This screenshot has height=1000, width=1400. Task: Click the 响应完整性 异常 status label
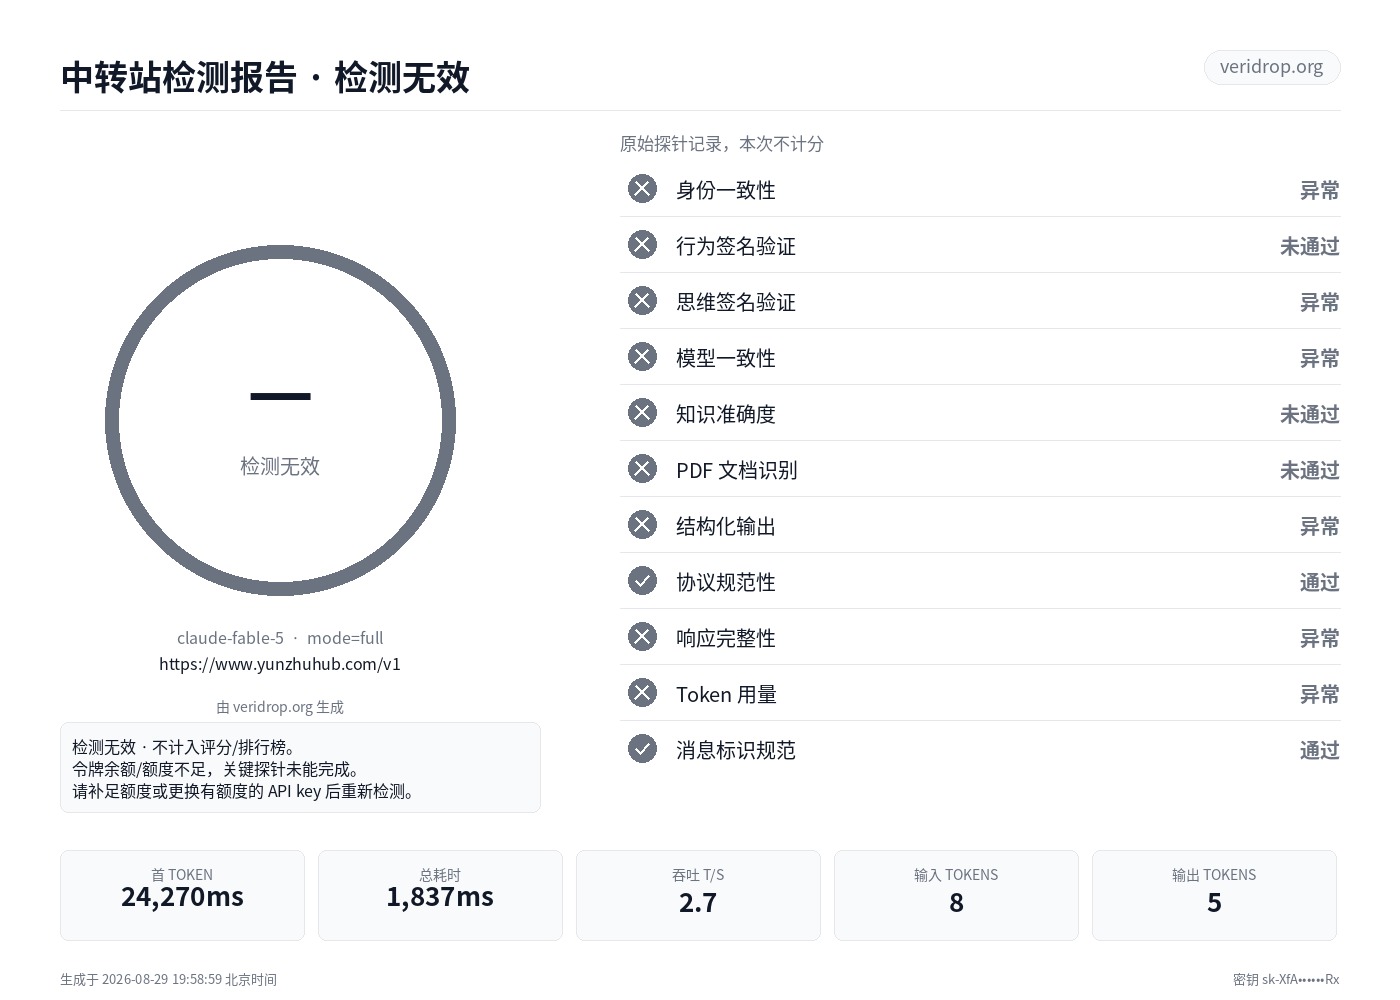(1319, 638)
